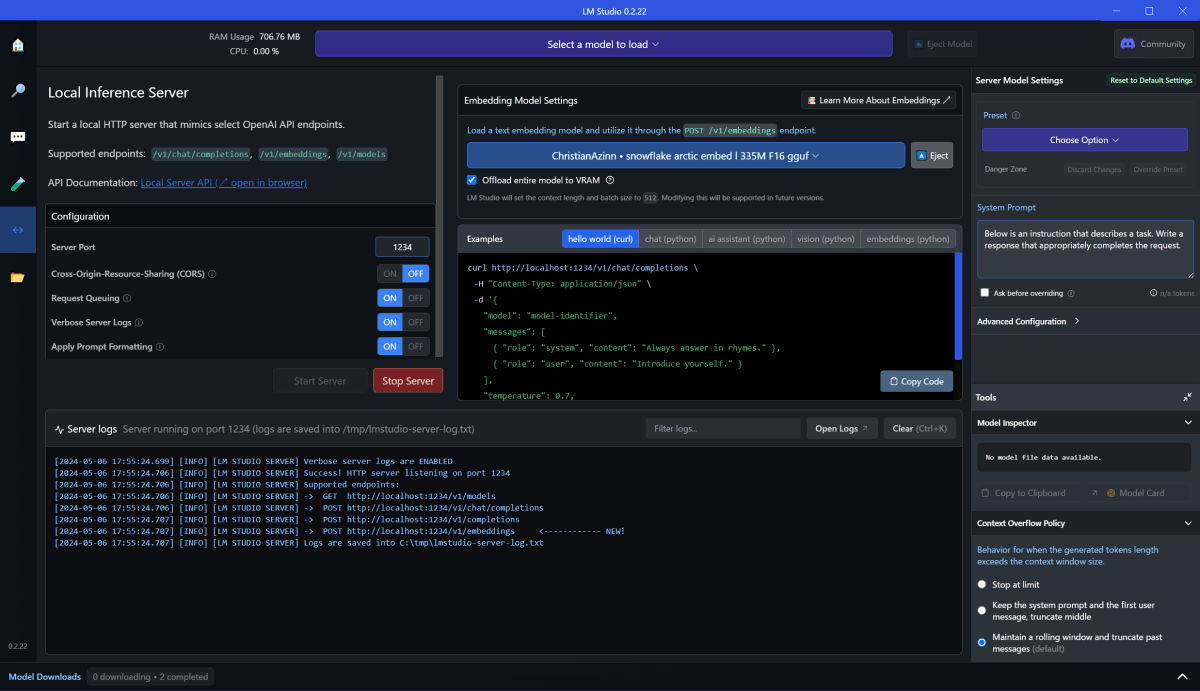Click the Stop Server button
This screenshot has width=1200, height=691.
pyautogui.click(x=408, y=381)
